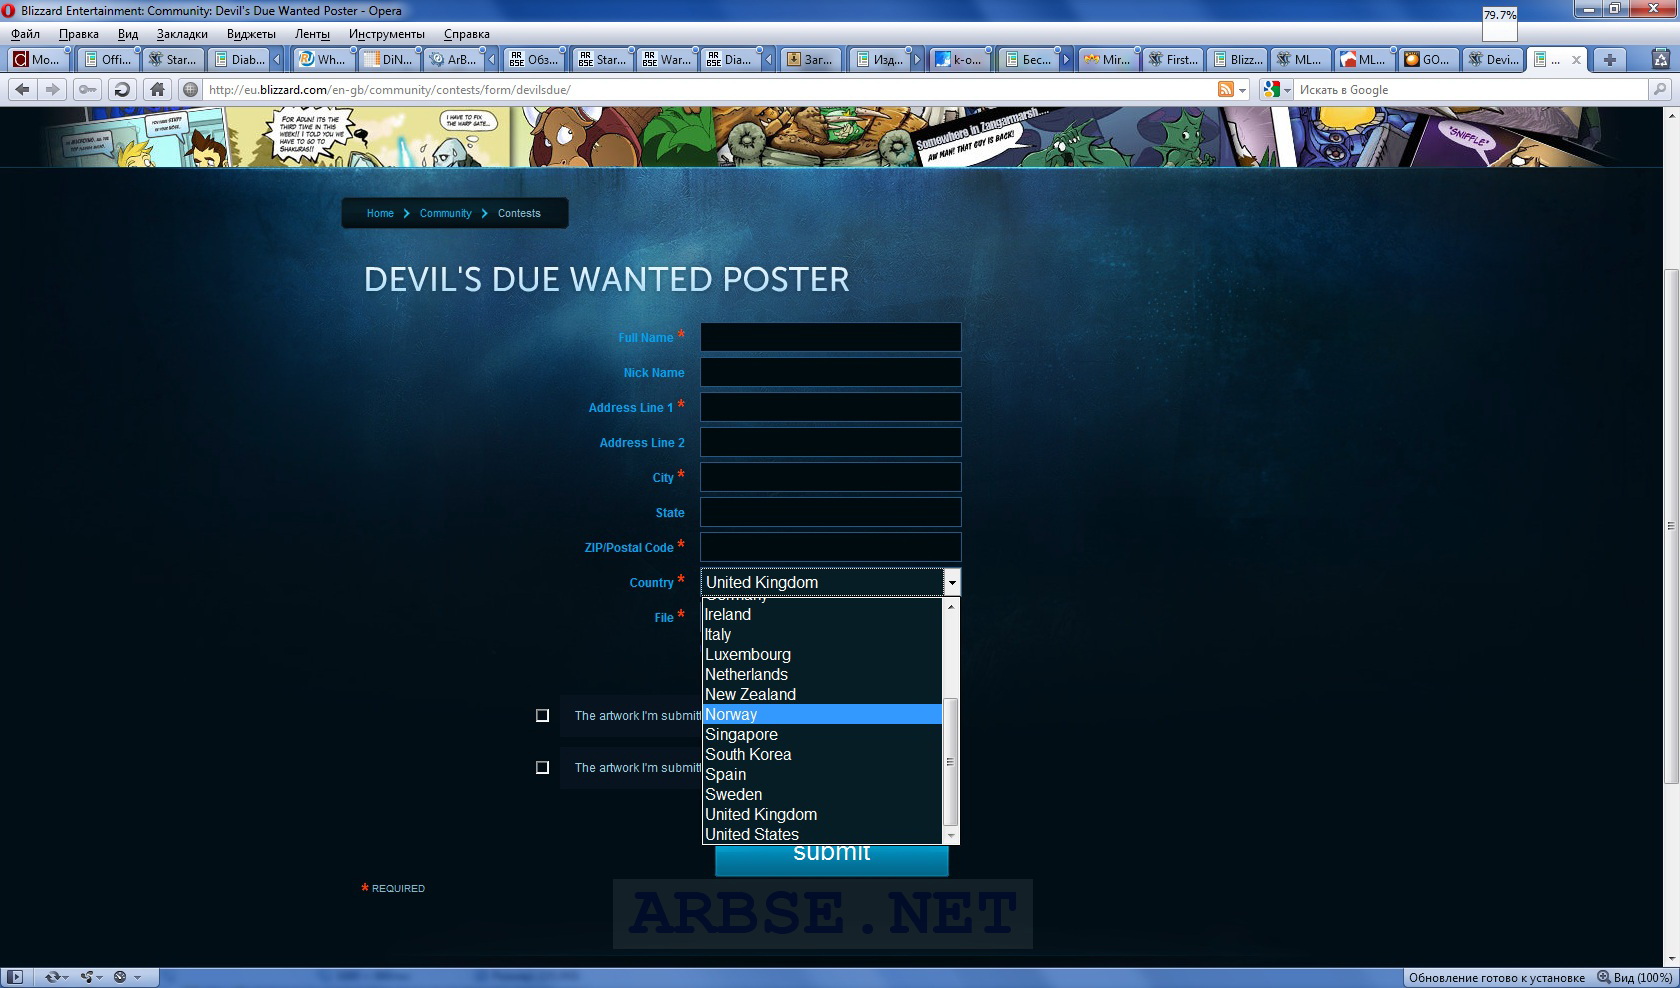
Task: Switch to the Mo... tab
Action: pos(37,60)
